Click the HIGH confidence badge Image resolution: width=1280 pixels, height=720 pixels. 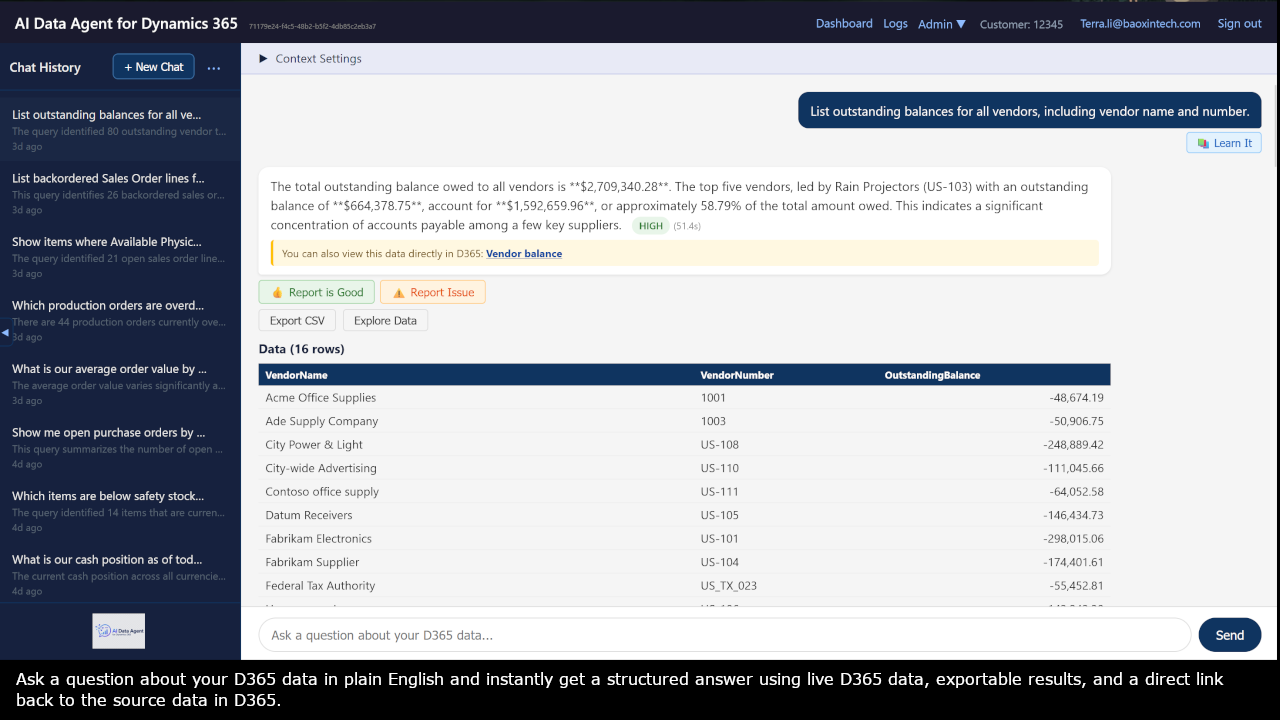(x=651, y=226)
